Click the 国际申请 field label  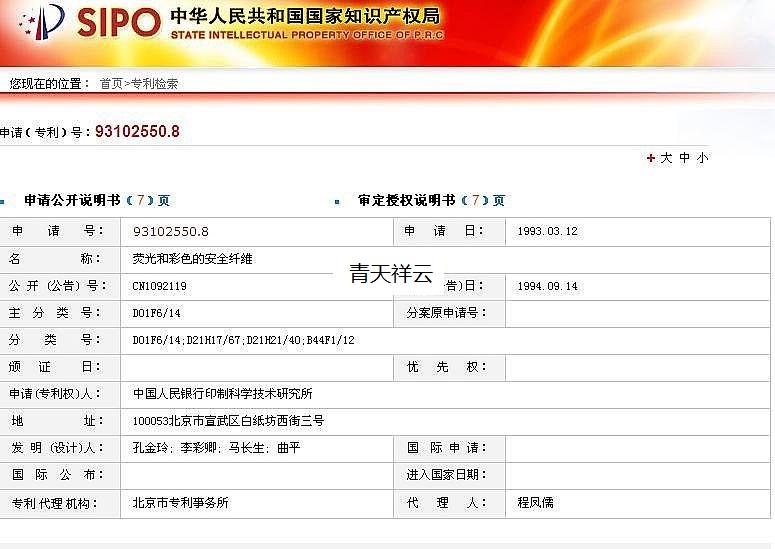coord(446,448)
